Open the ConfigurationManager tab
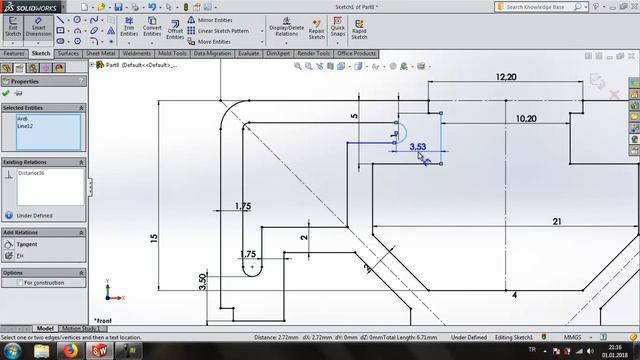 tap(33, 68)
